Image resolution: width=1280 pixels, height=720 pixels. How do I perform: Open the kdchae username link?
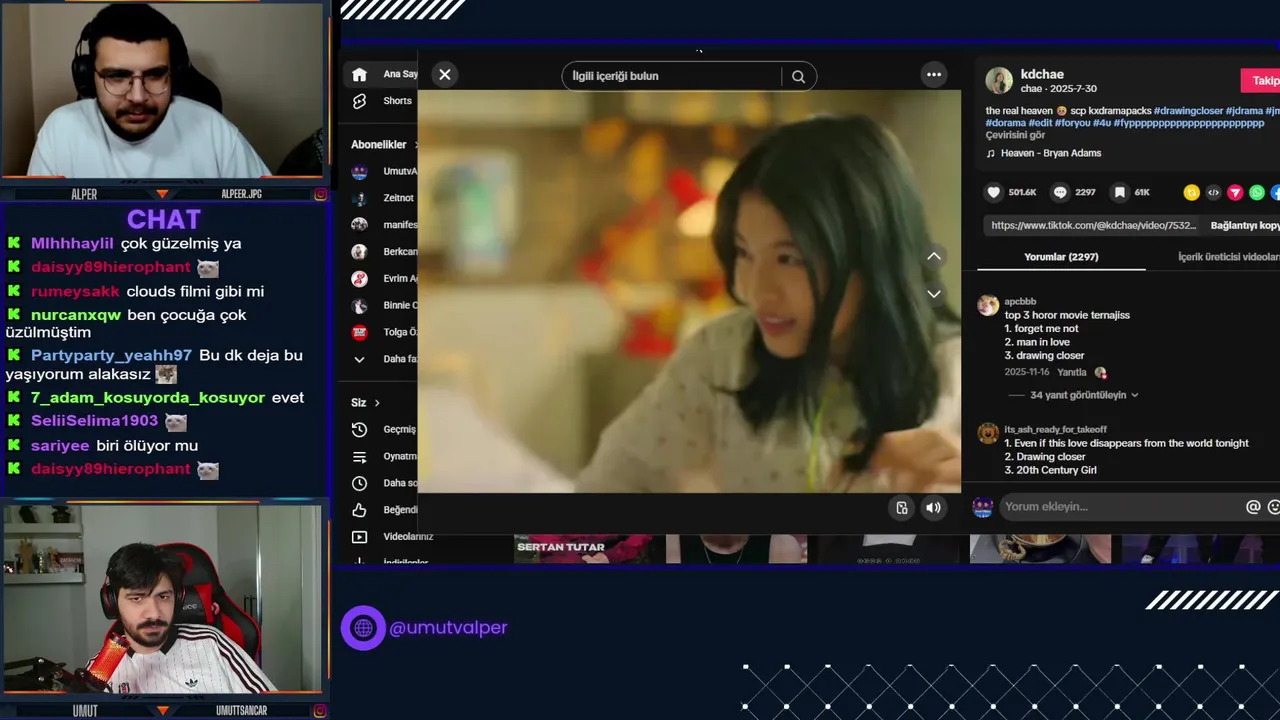[x=1042, y=74]
